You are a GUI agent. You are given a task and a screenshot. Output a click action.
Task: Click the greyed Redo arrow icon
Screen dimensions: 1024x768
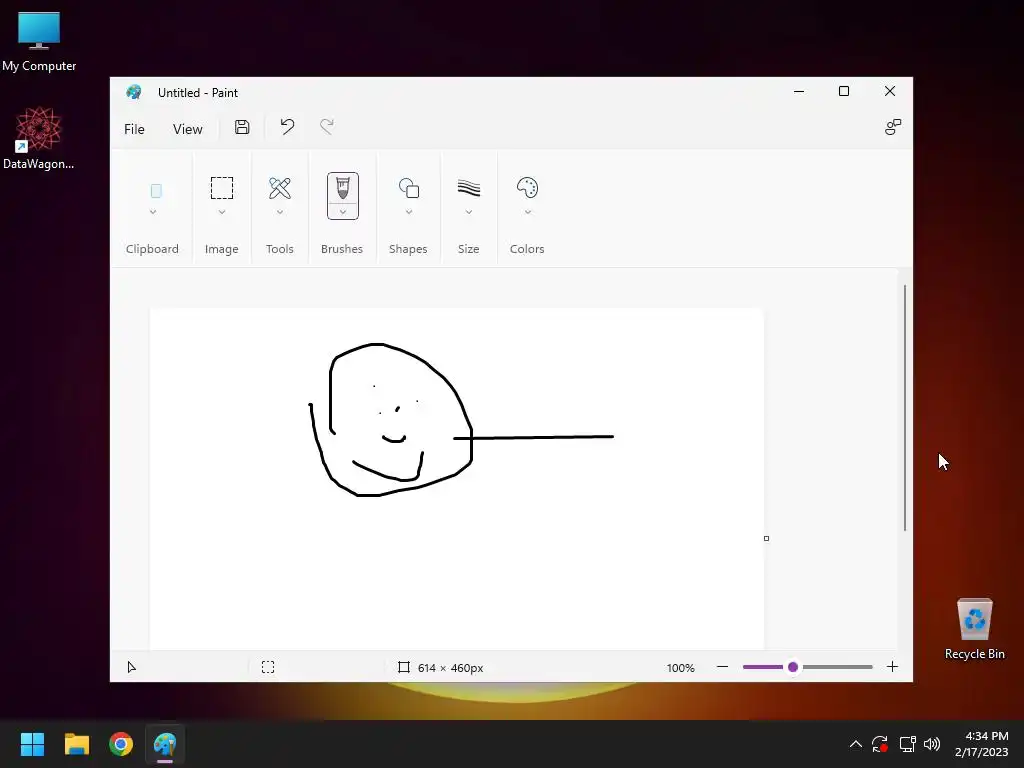pos(327,127)
